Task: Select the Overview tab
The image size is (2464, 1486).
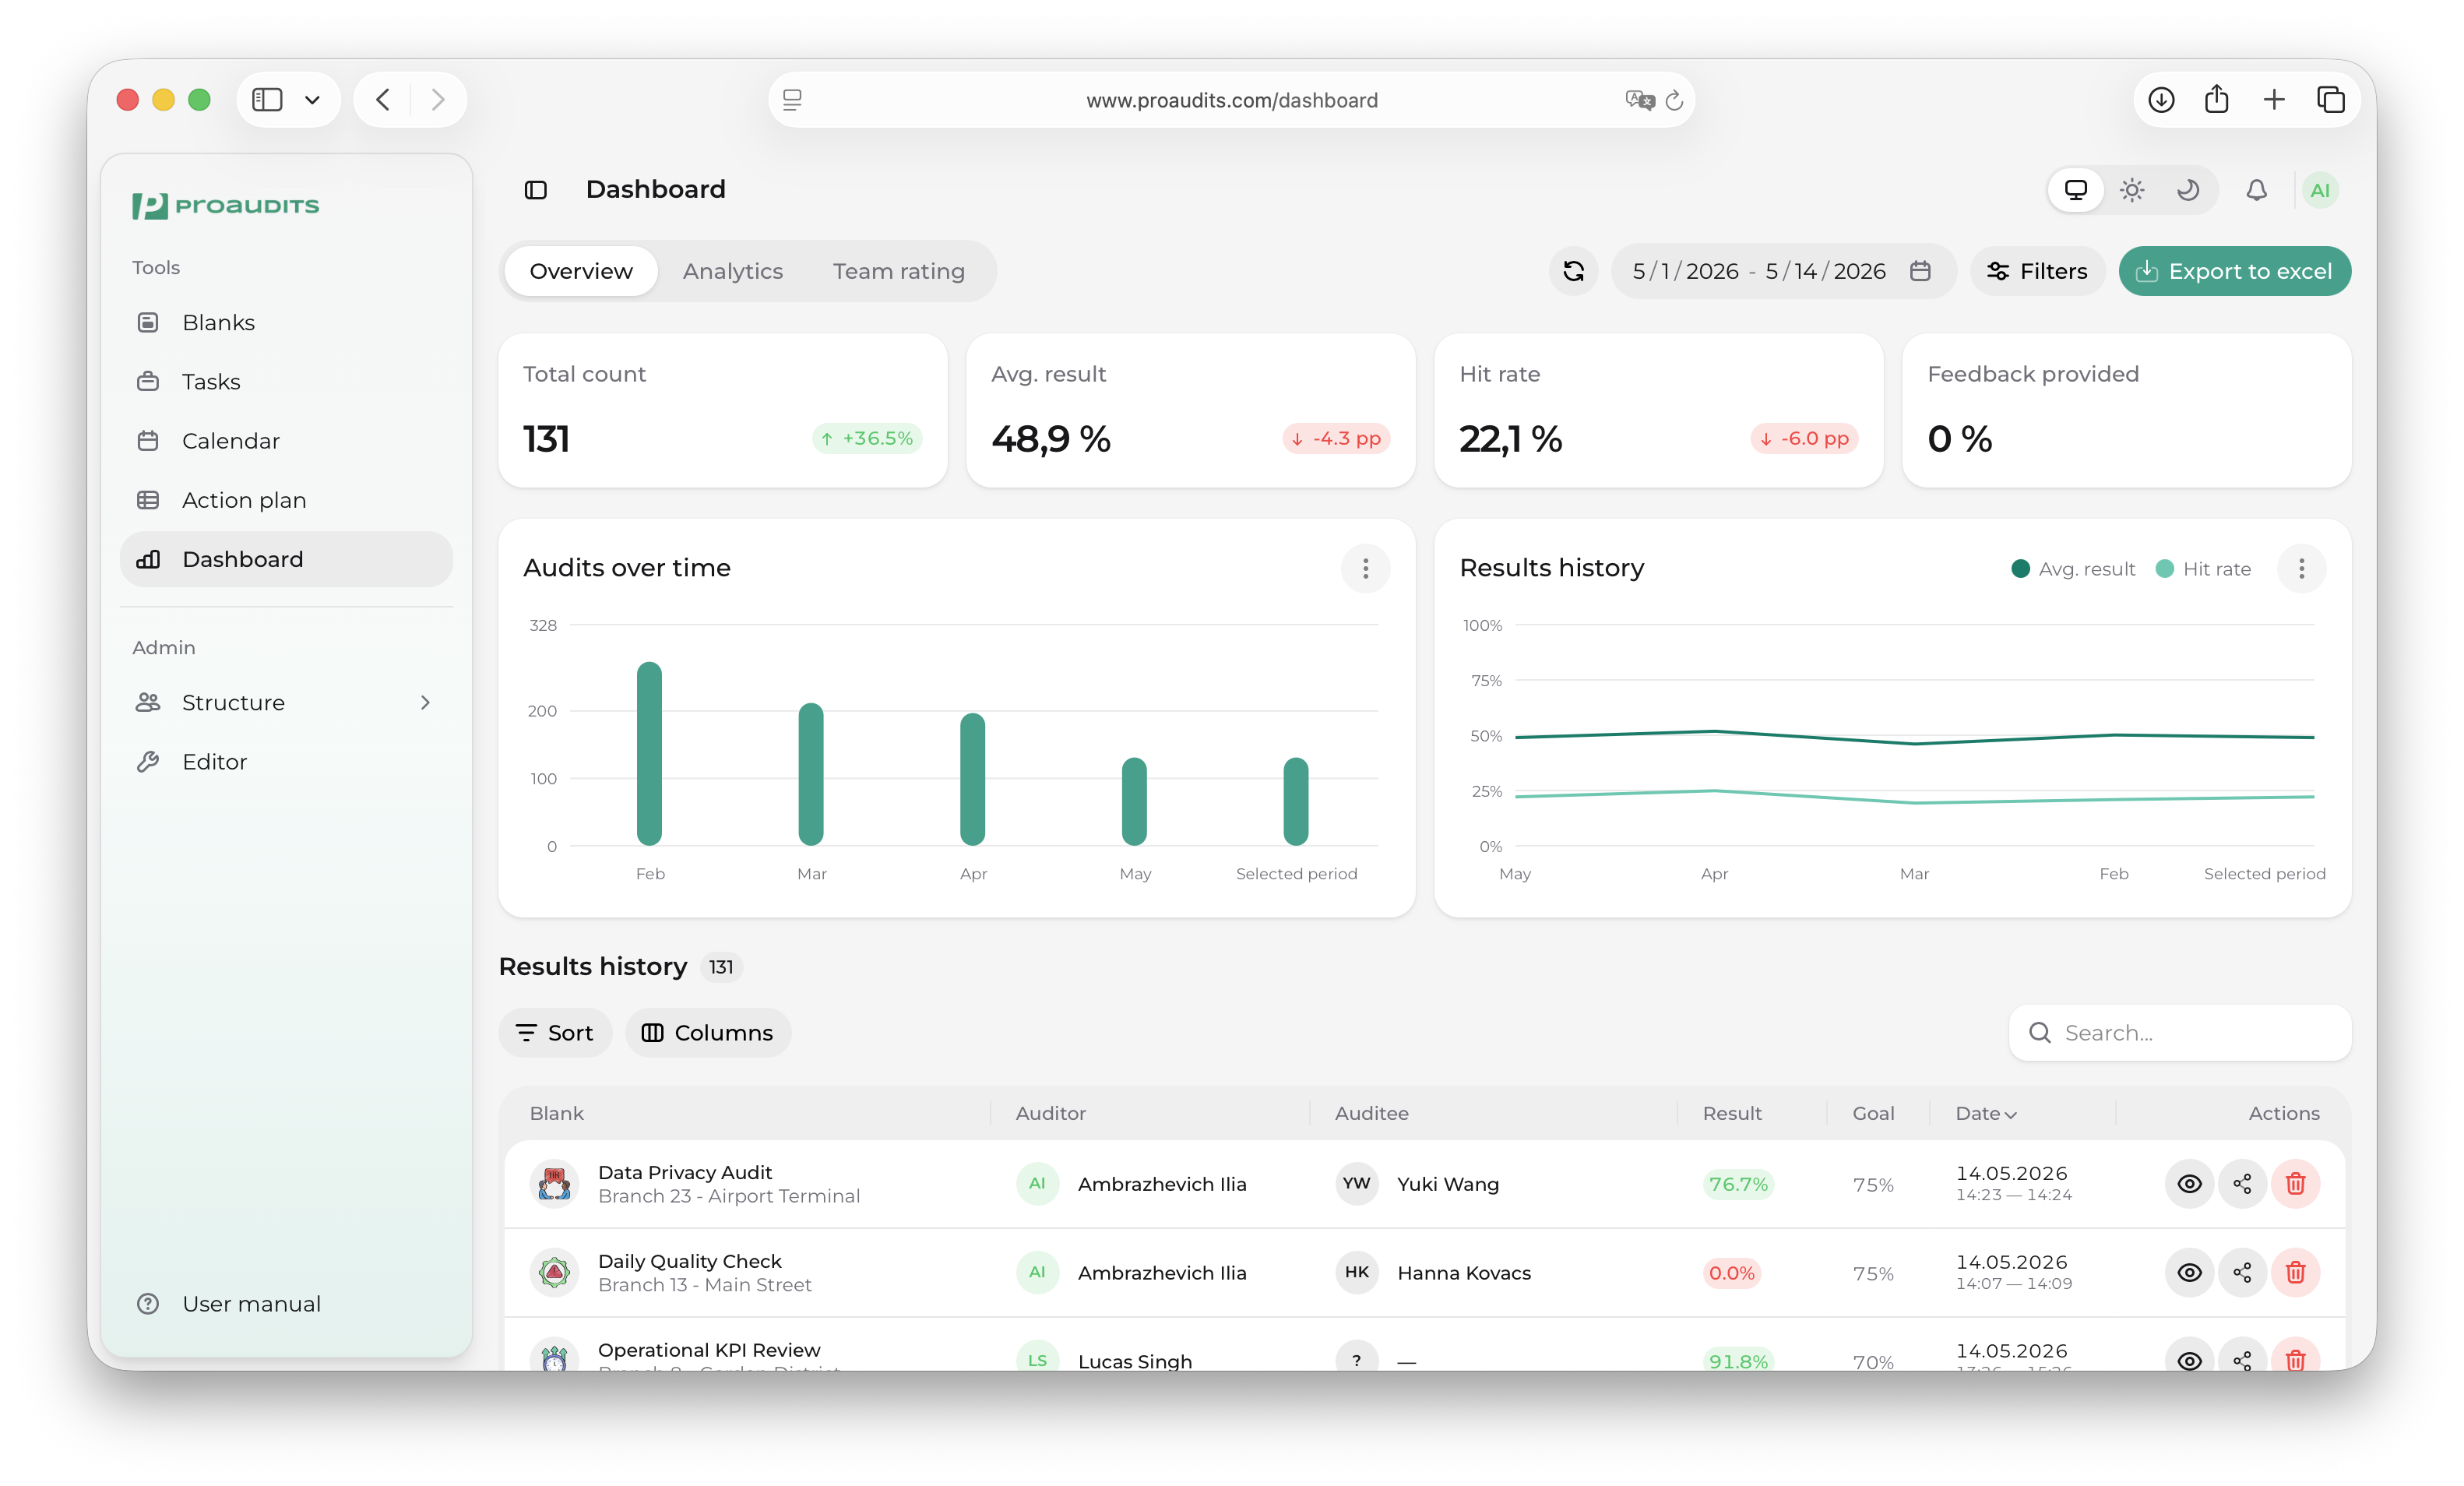Action: (x=581, y=271)
